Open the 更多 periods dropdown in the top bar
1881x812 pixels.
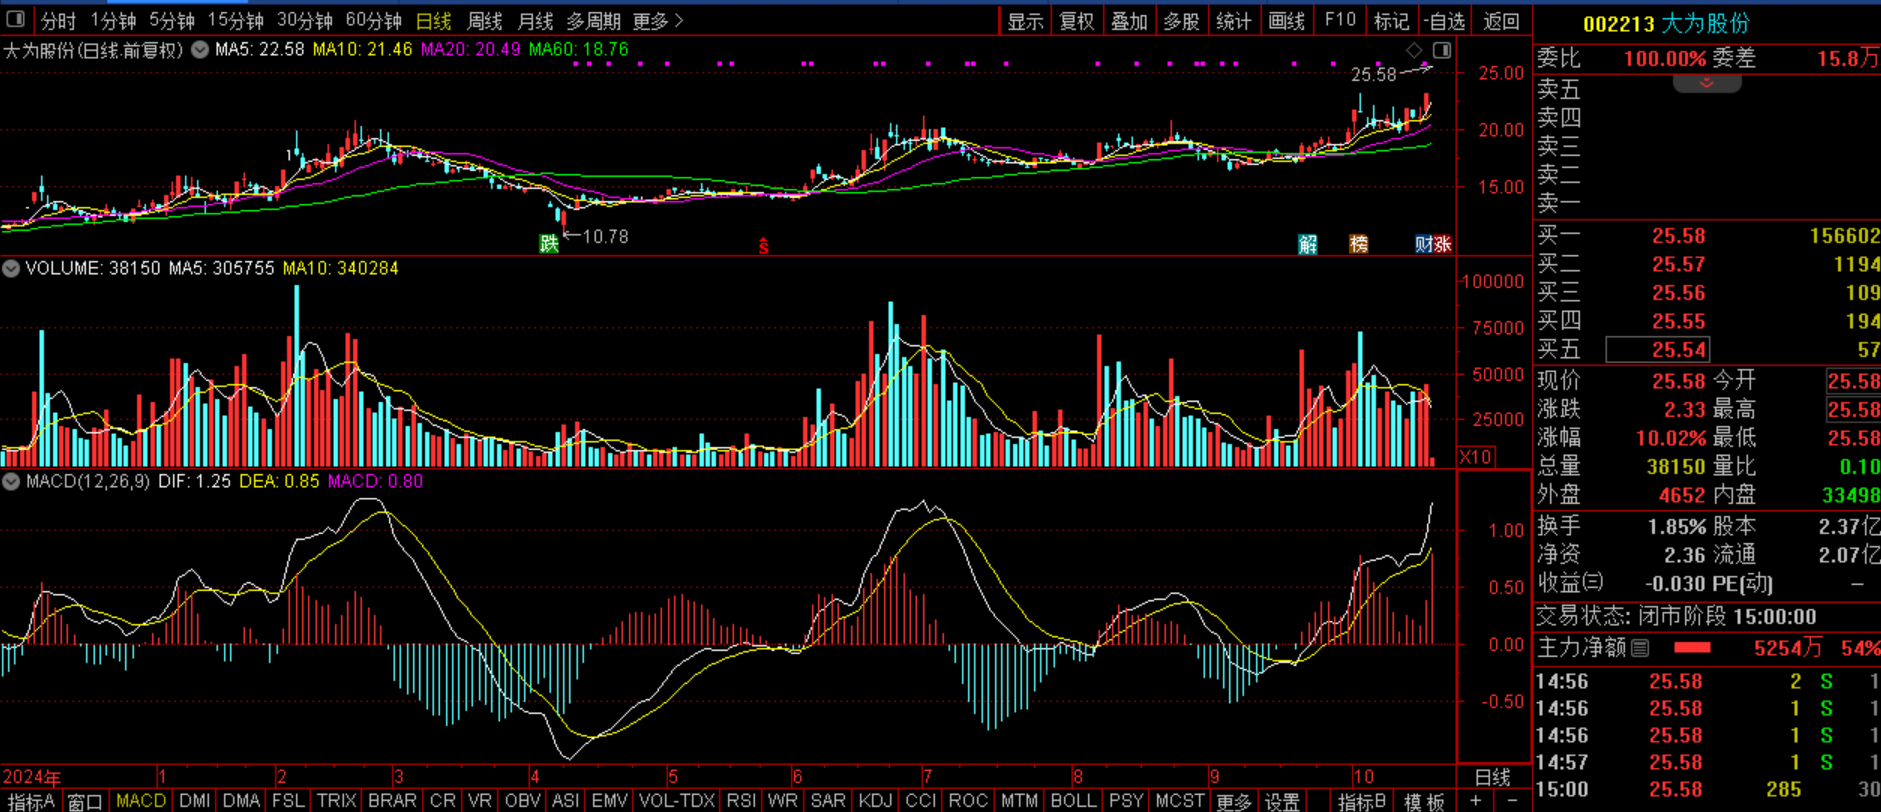(x=658, y=20)
